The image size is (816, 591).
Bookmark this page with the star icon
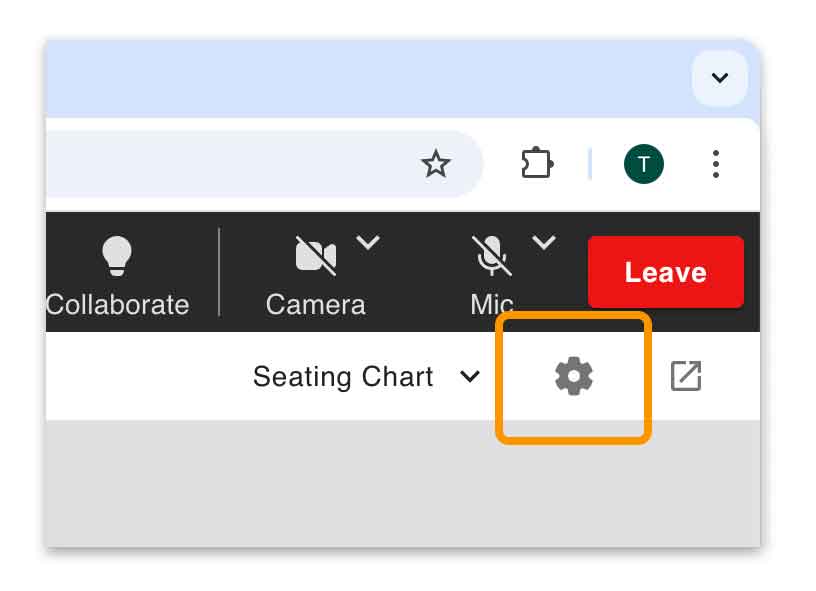[x=435, y=164]
